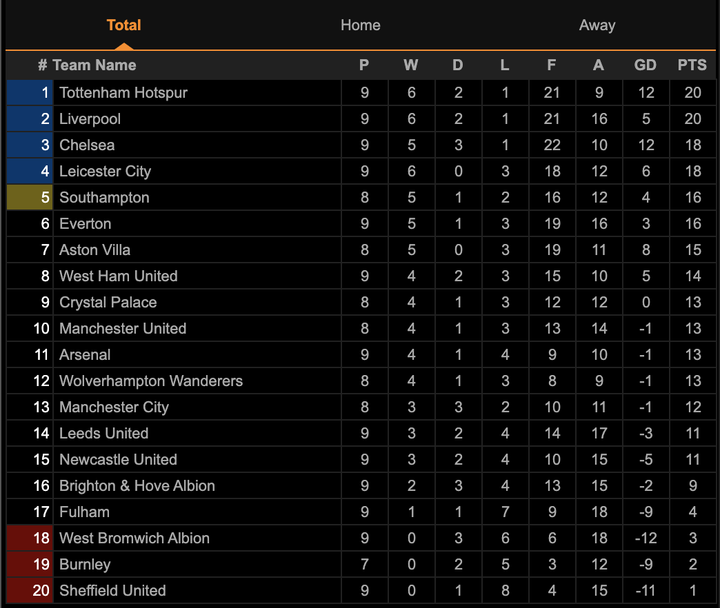Click blue position 1 rank cell
720x608 pixels.
pos(30,93)
